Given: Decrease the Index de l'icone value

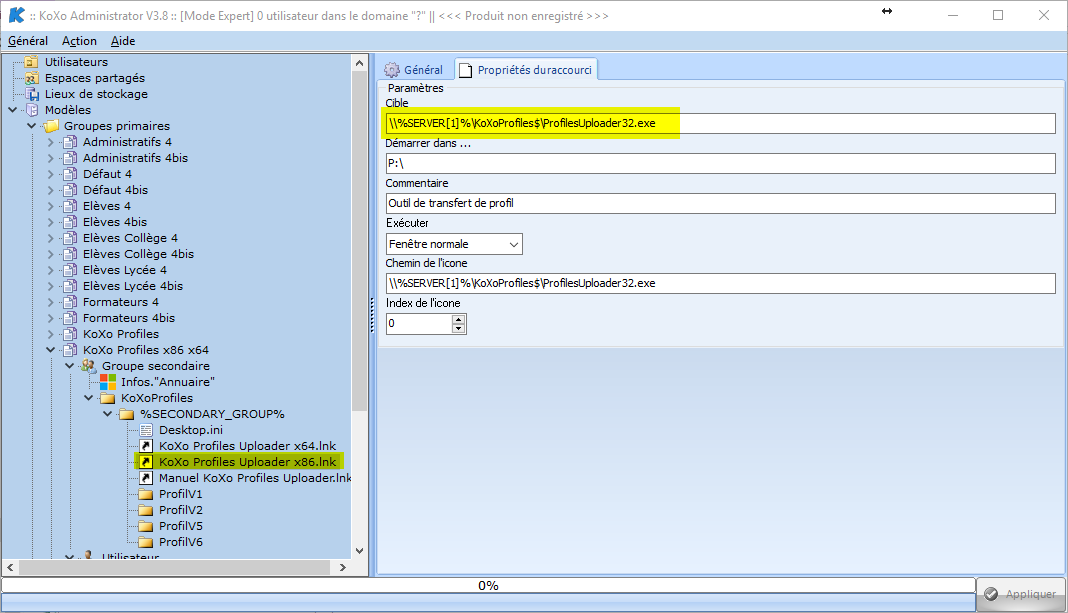Looking at the screenshot, I should coord(459,328).
